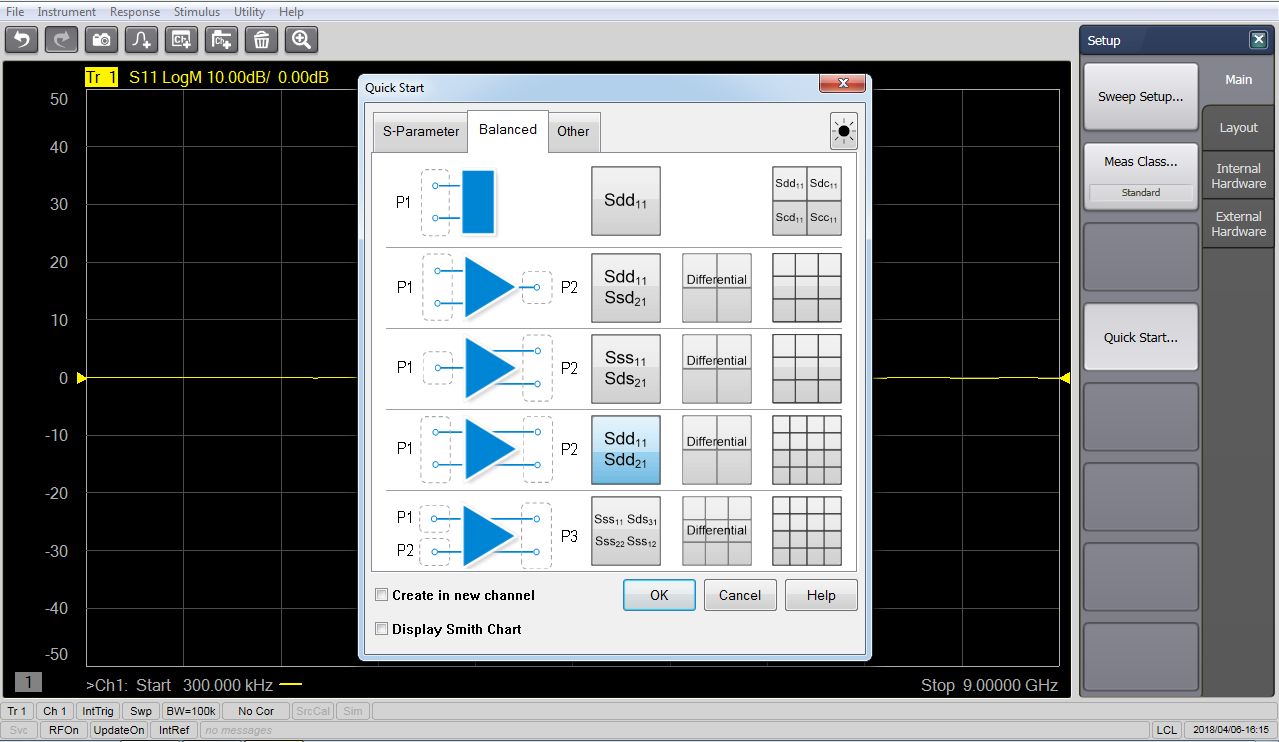Click the Cancel button

pyautogui.click(x=740, y=595)
